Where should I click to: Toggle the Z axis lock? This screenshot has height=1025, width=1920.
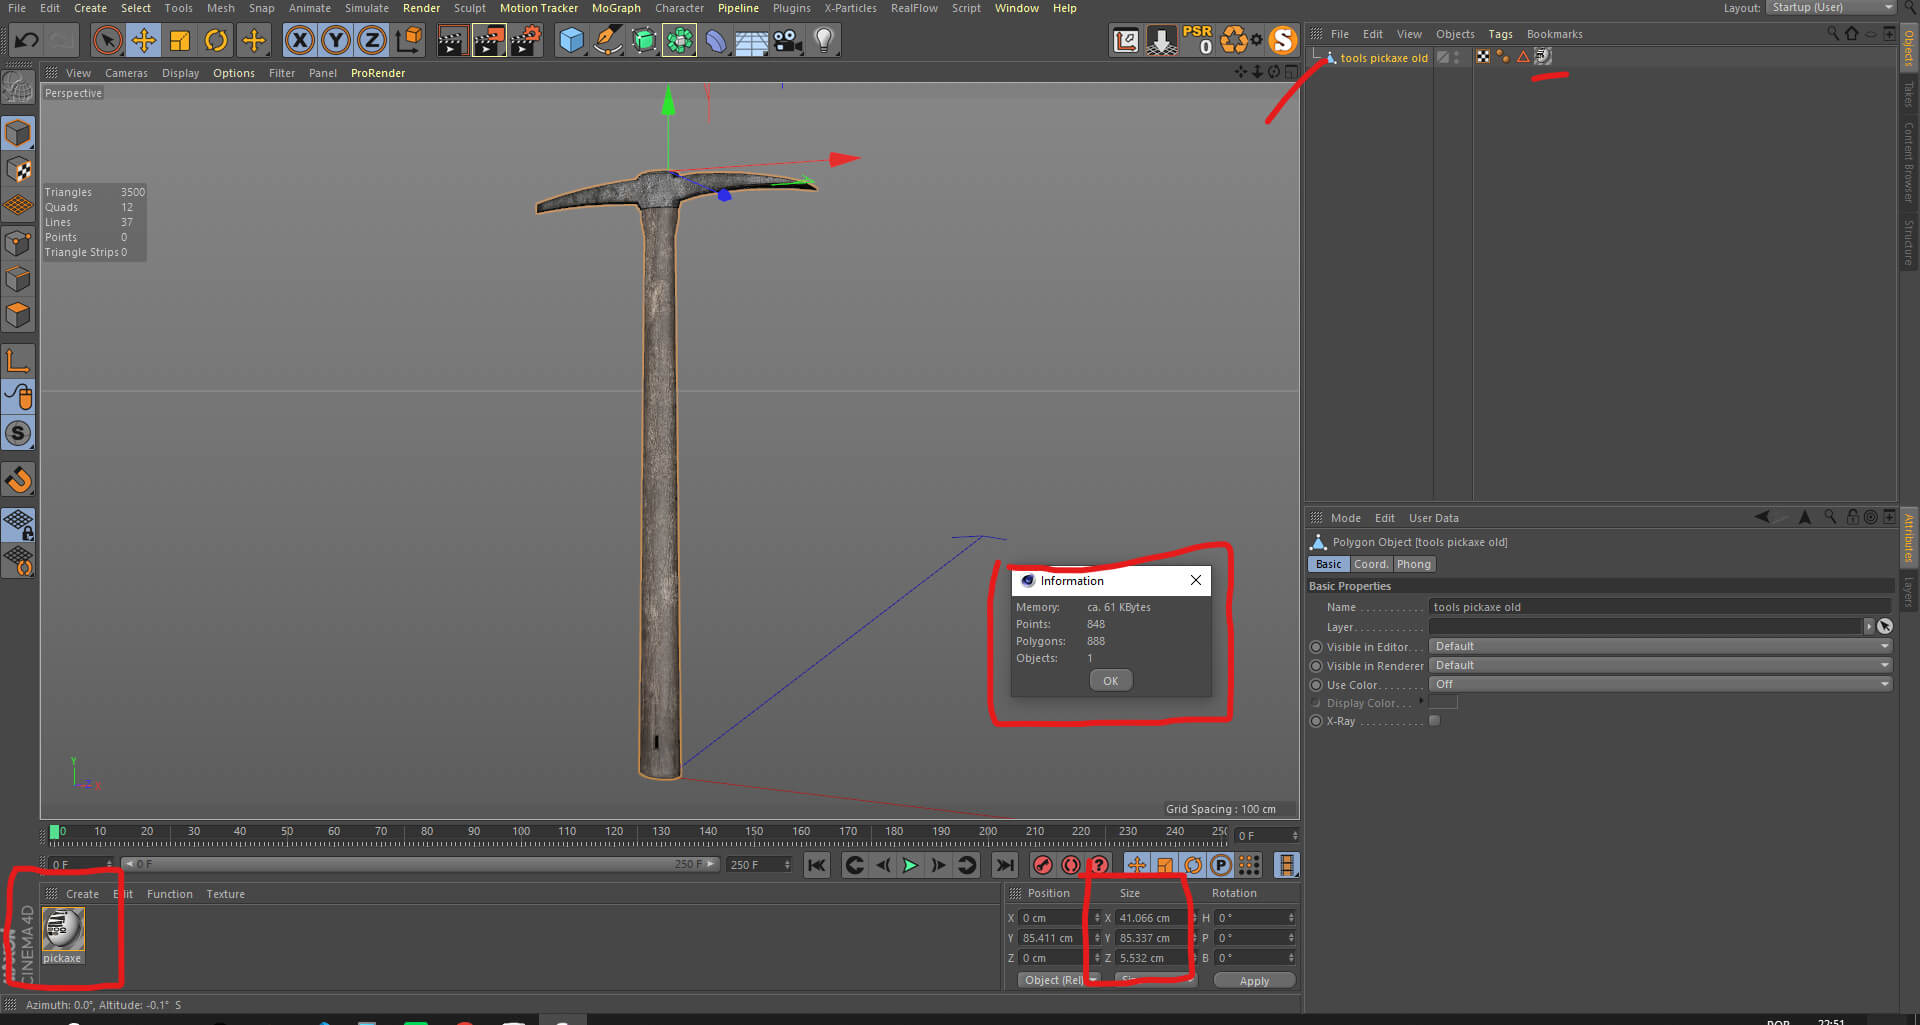[x=372, y=41]
